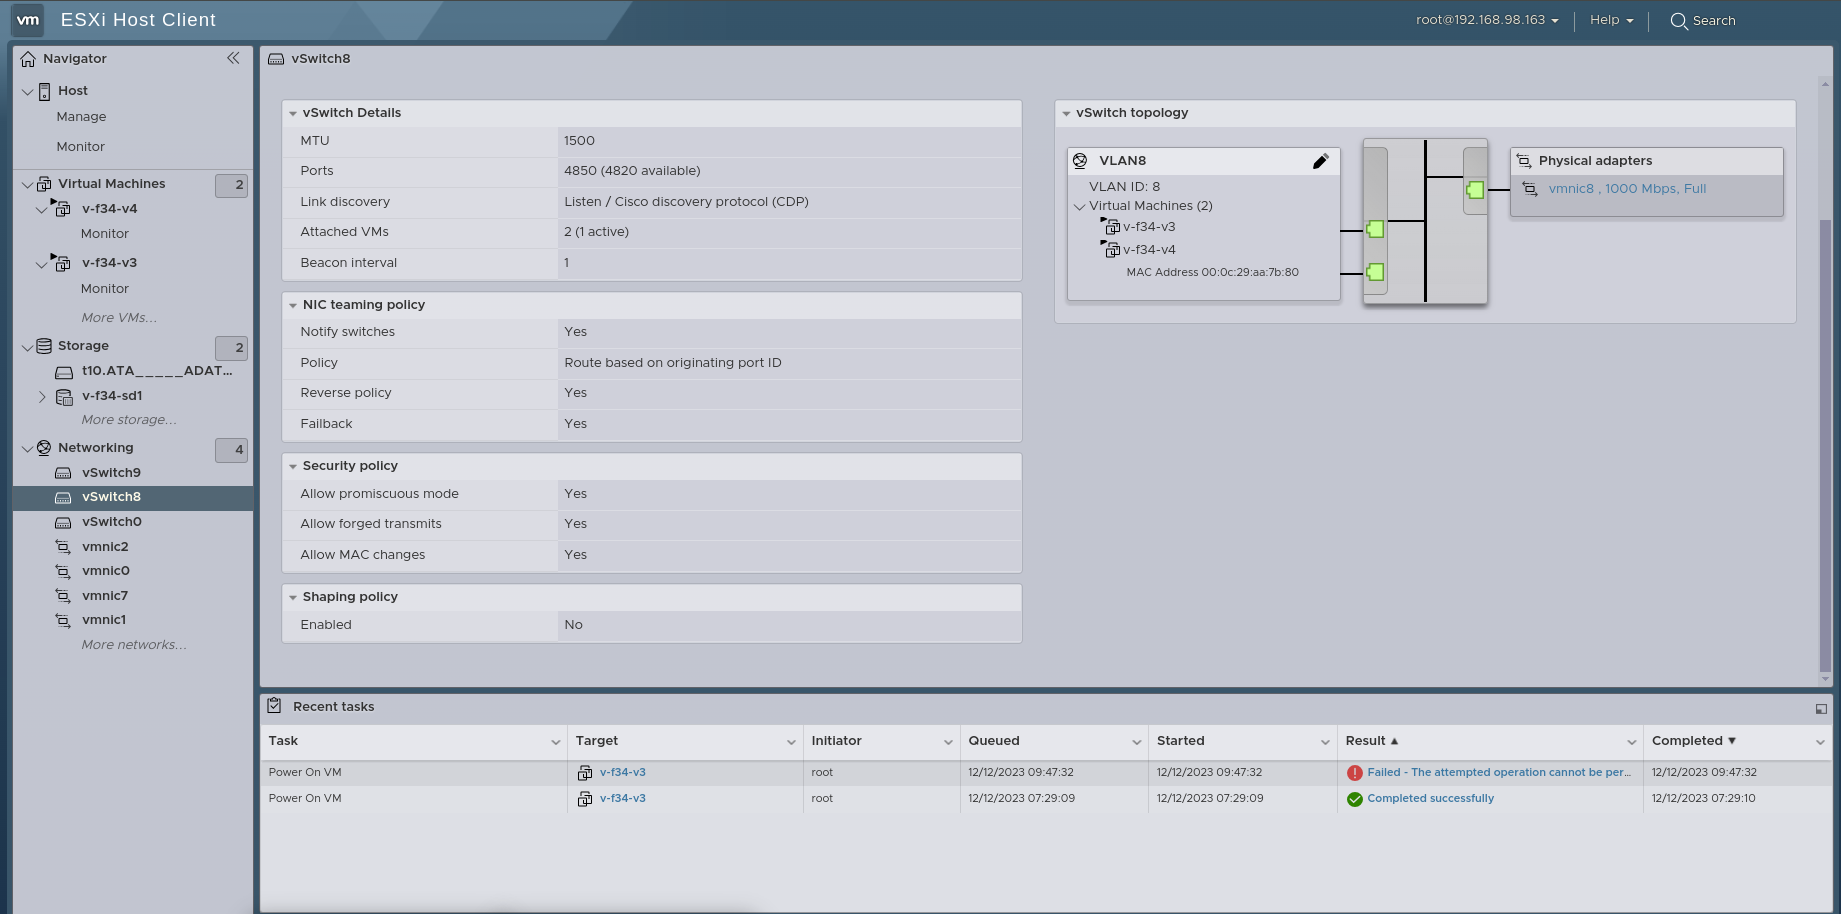
Task: Collapse the Navigator panel with double-chevron icon
Action: [x=233, y=58]
